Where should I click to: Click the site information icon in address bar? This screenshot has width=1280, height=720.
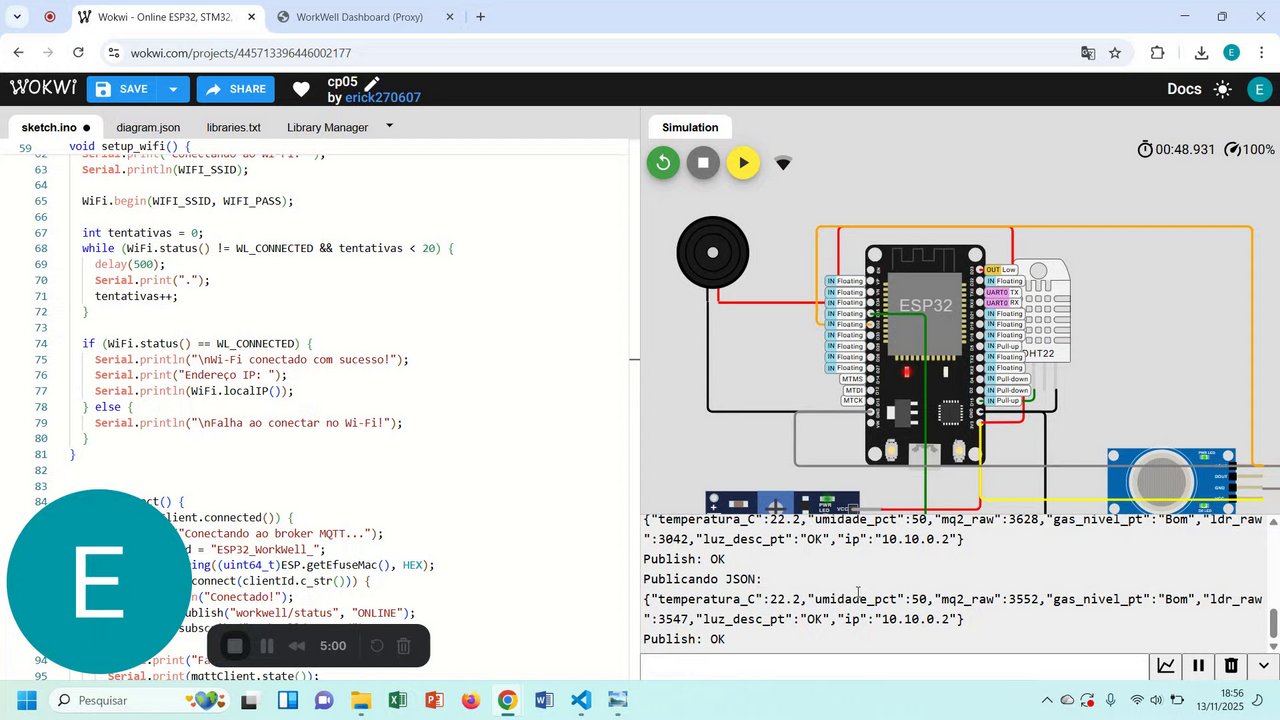pos(113,53)
